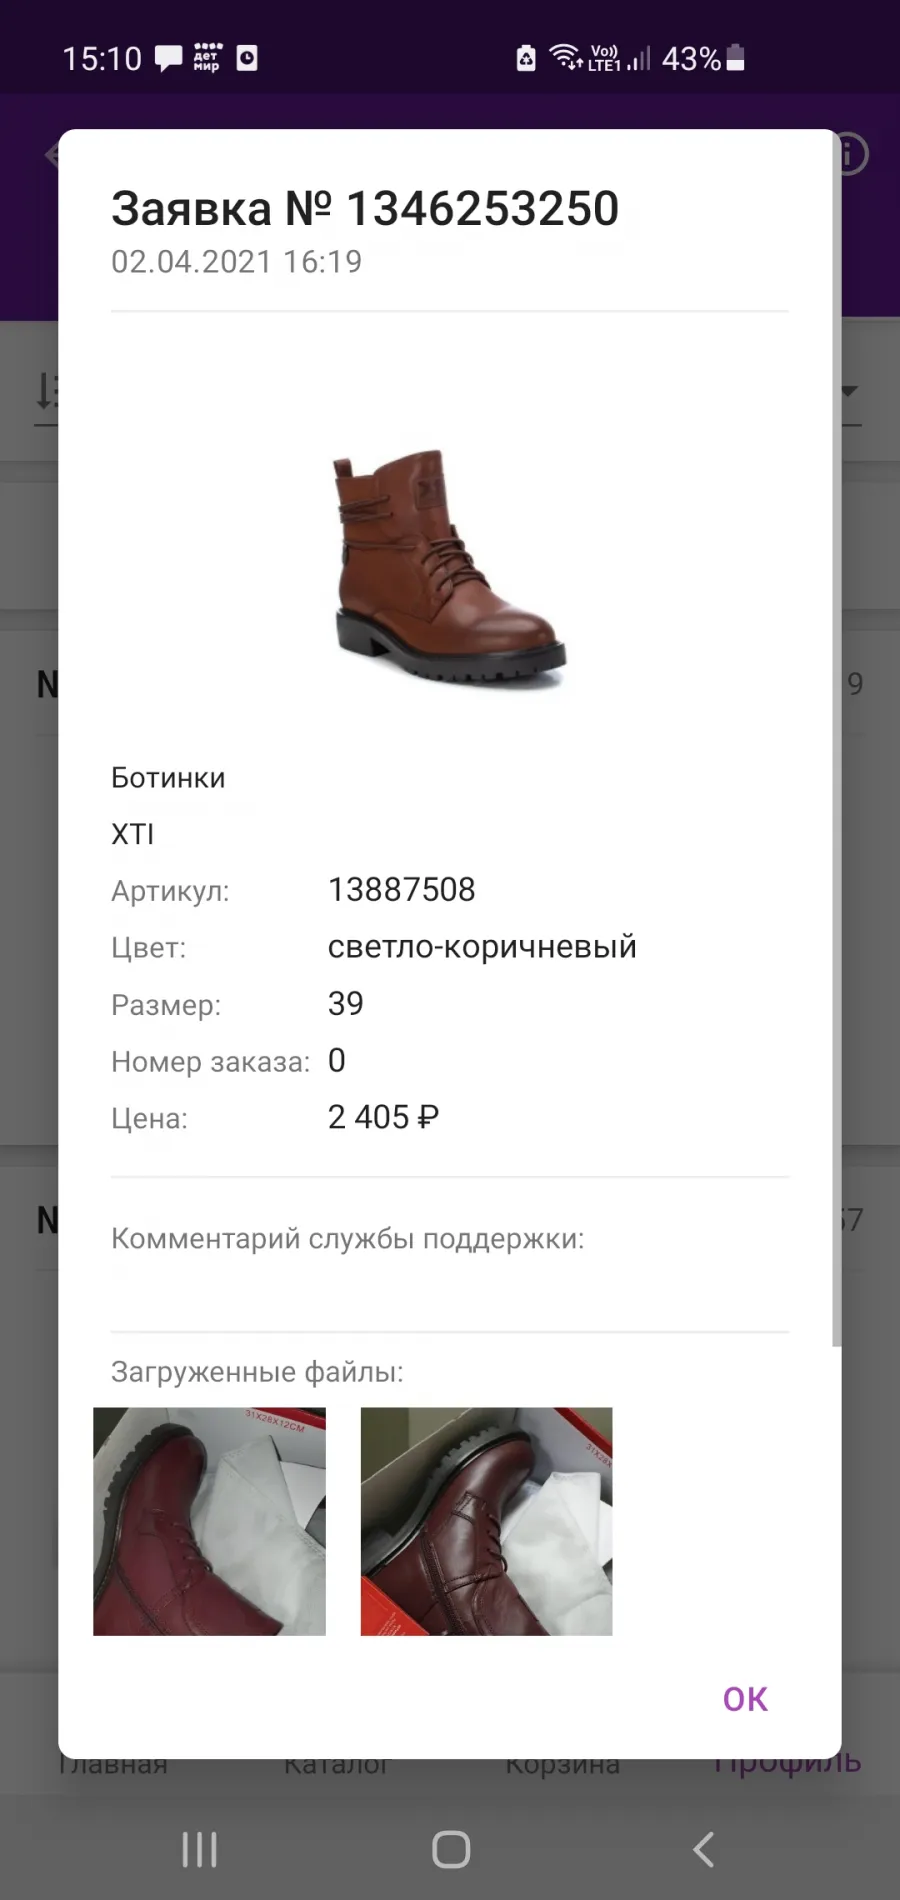
Task: Click the dialog vertical scrollbar
Action: pos(836,740)
